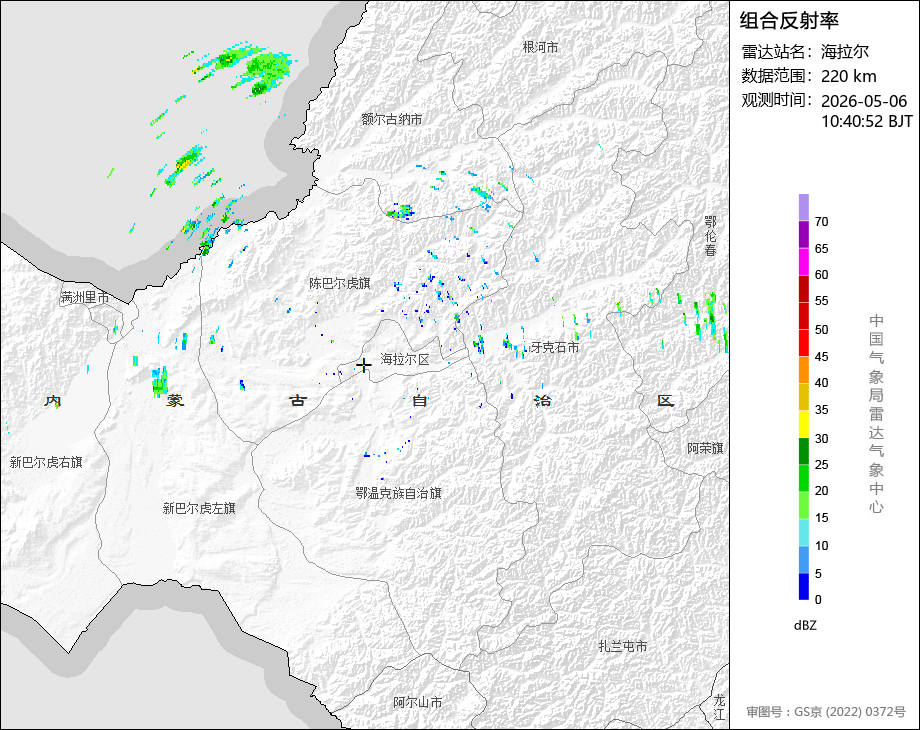This screenshot has height=730, width=920.
Task: Click the 40 dBZ orange color swatch
Action: click(804, 370)
